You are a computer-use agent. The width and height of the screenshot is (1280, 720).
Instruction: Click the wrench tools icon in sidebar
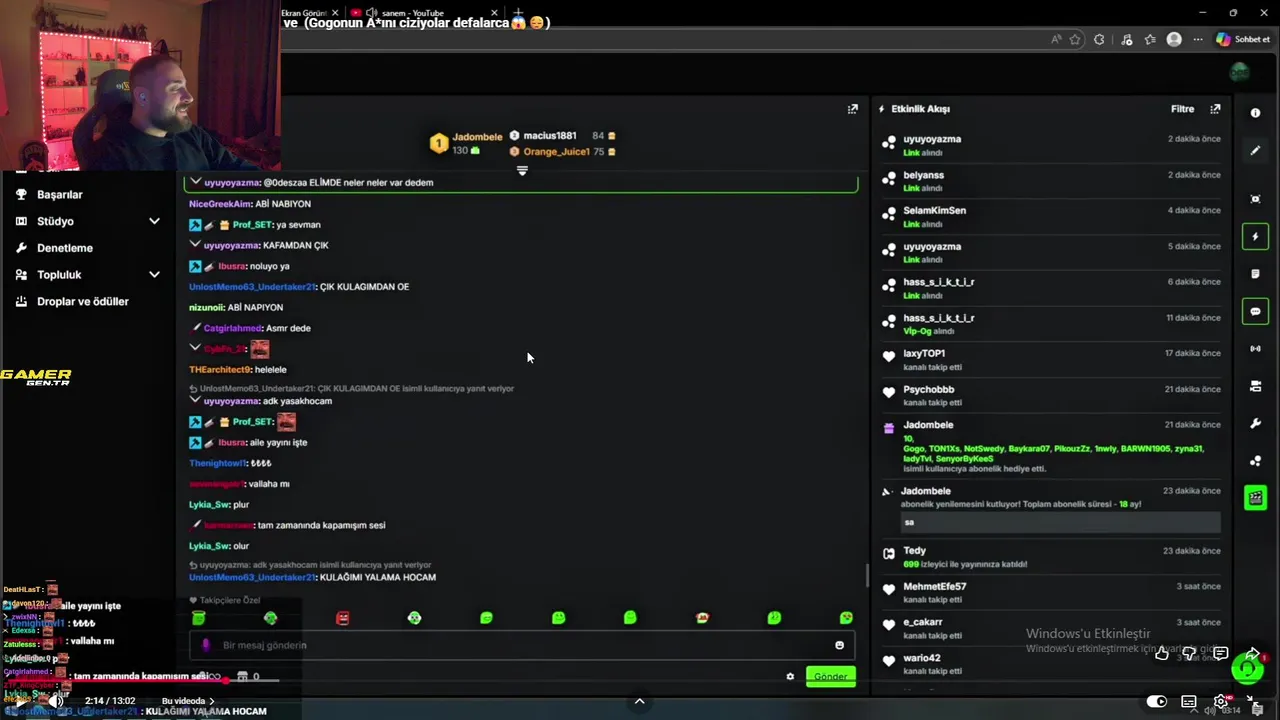[x=1255, y=423]
